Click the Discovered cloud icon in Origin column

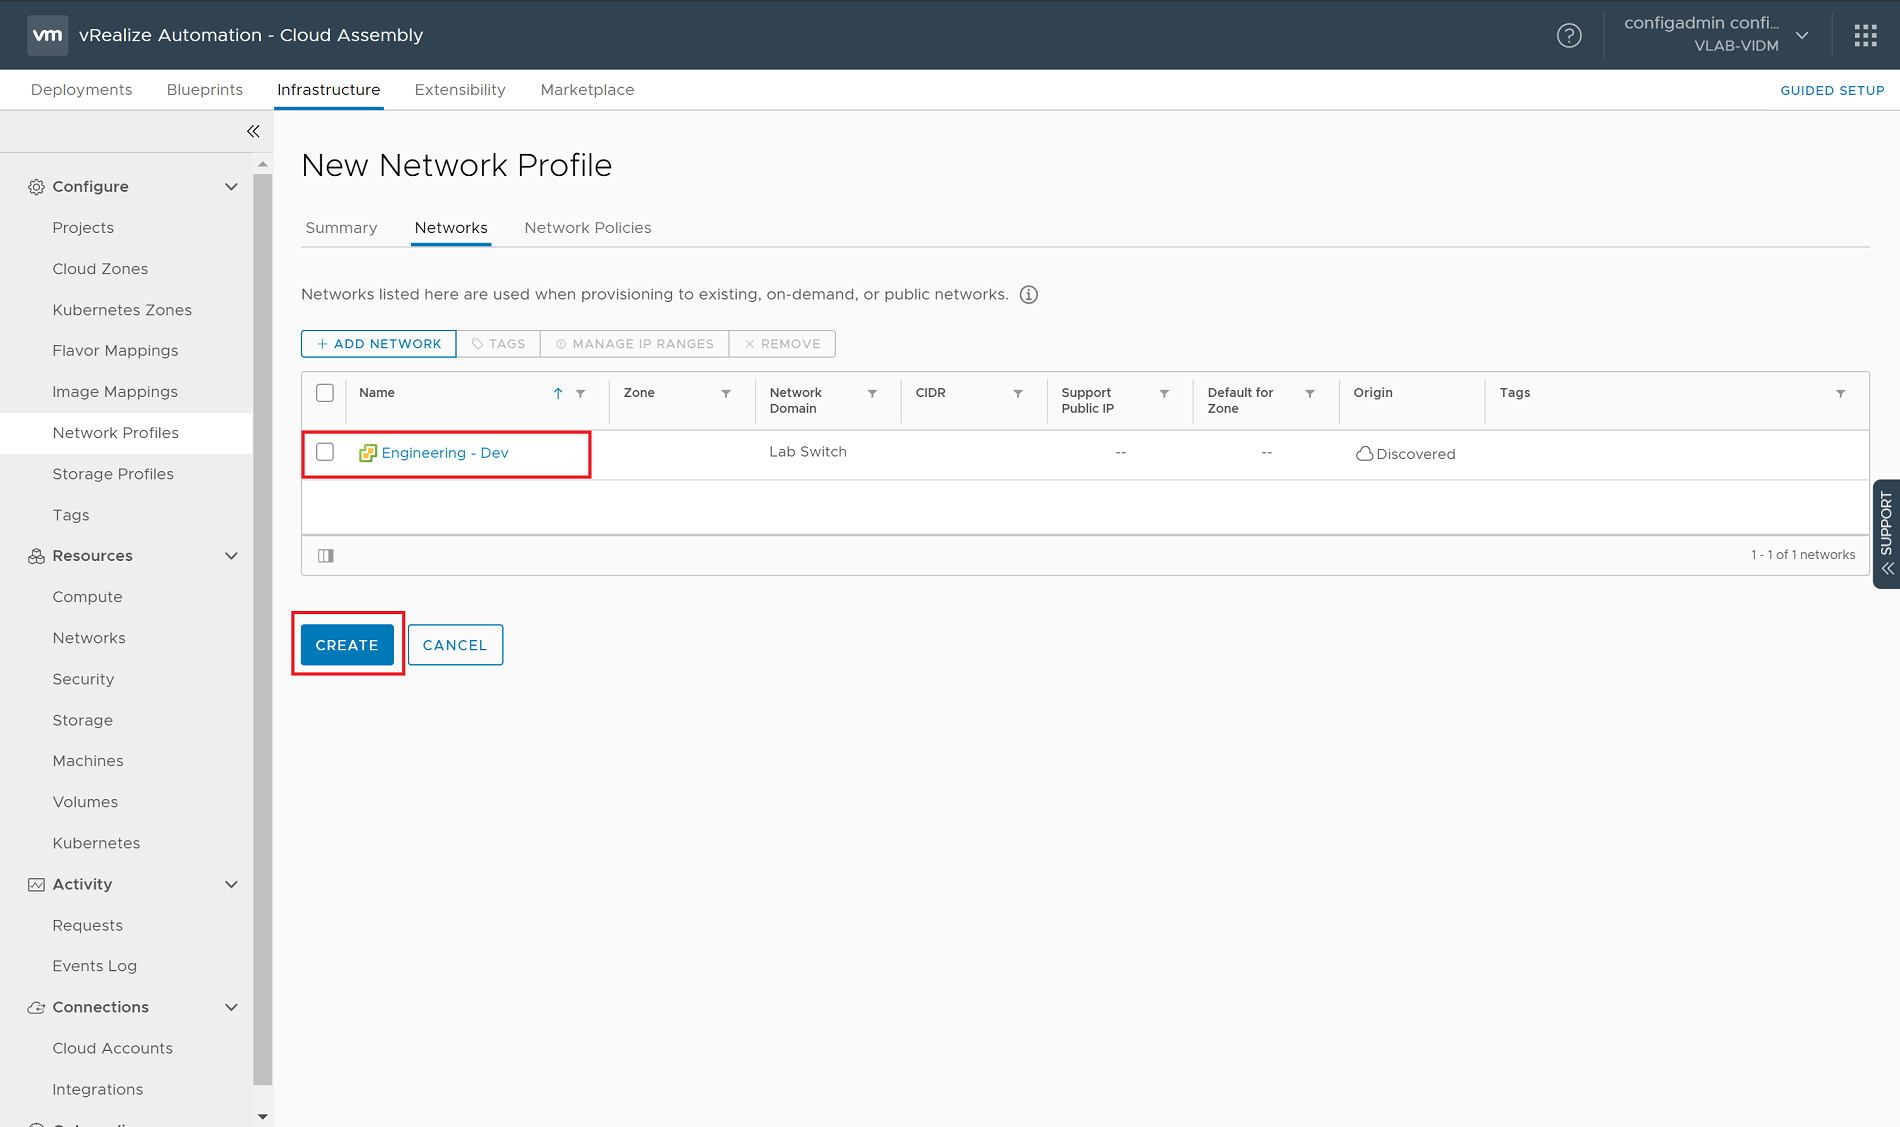coord(1365,453)
